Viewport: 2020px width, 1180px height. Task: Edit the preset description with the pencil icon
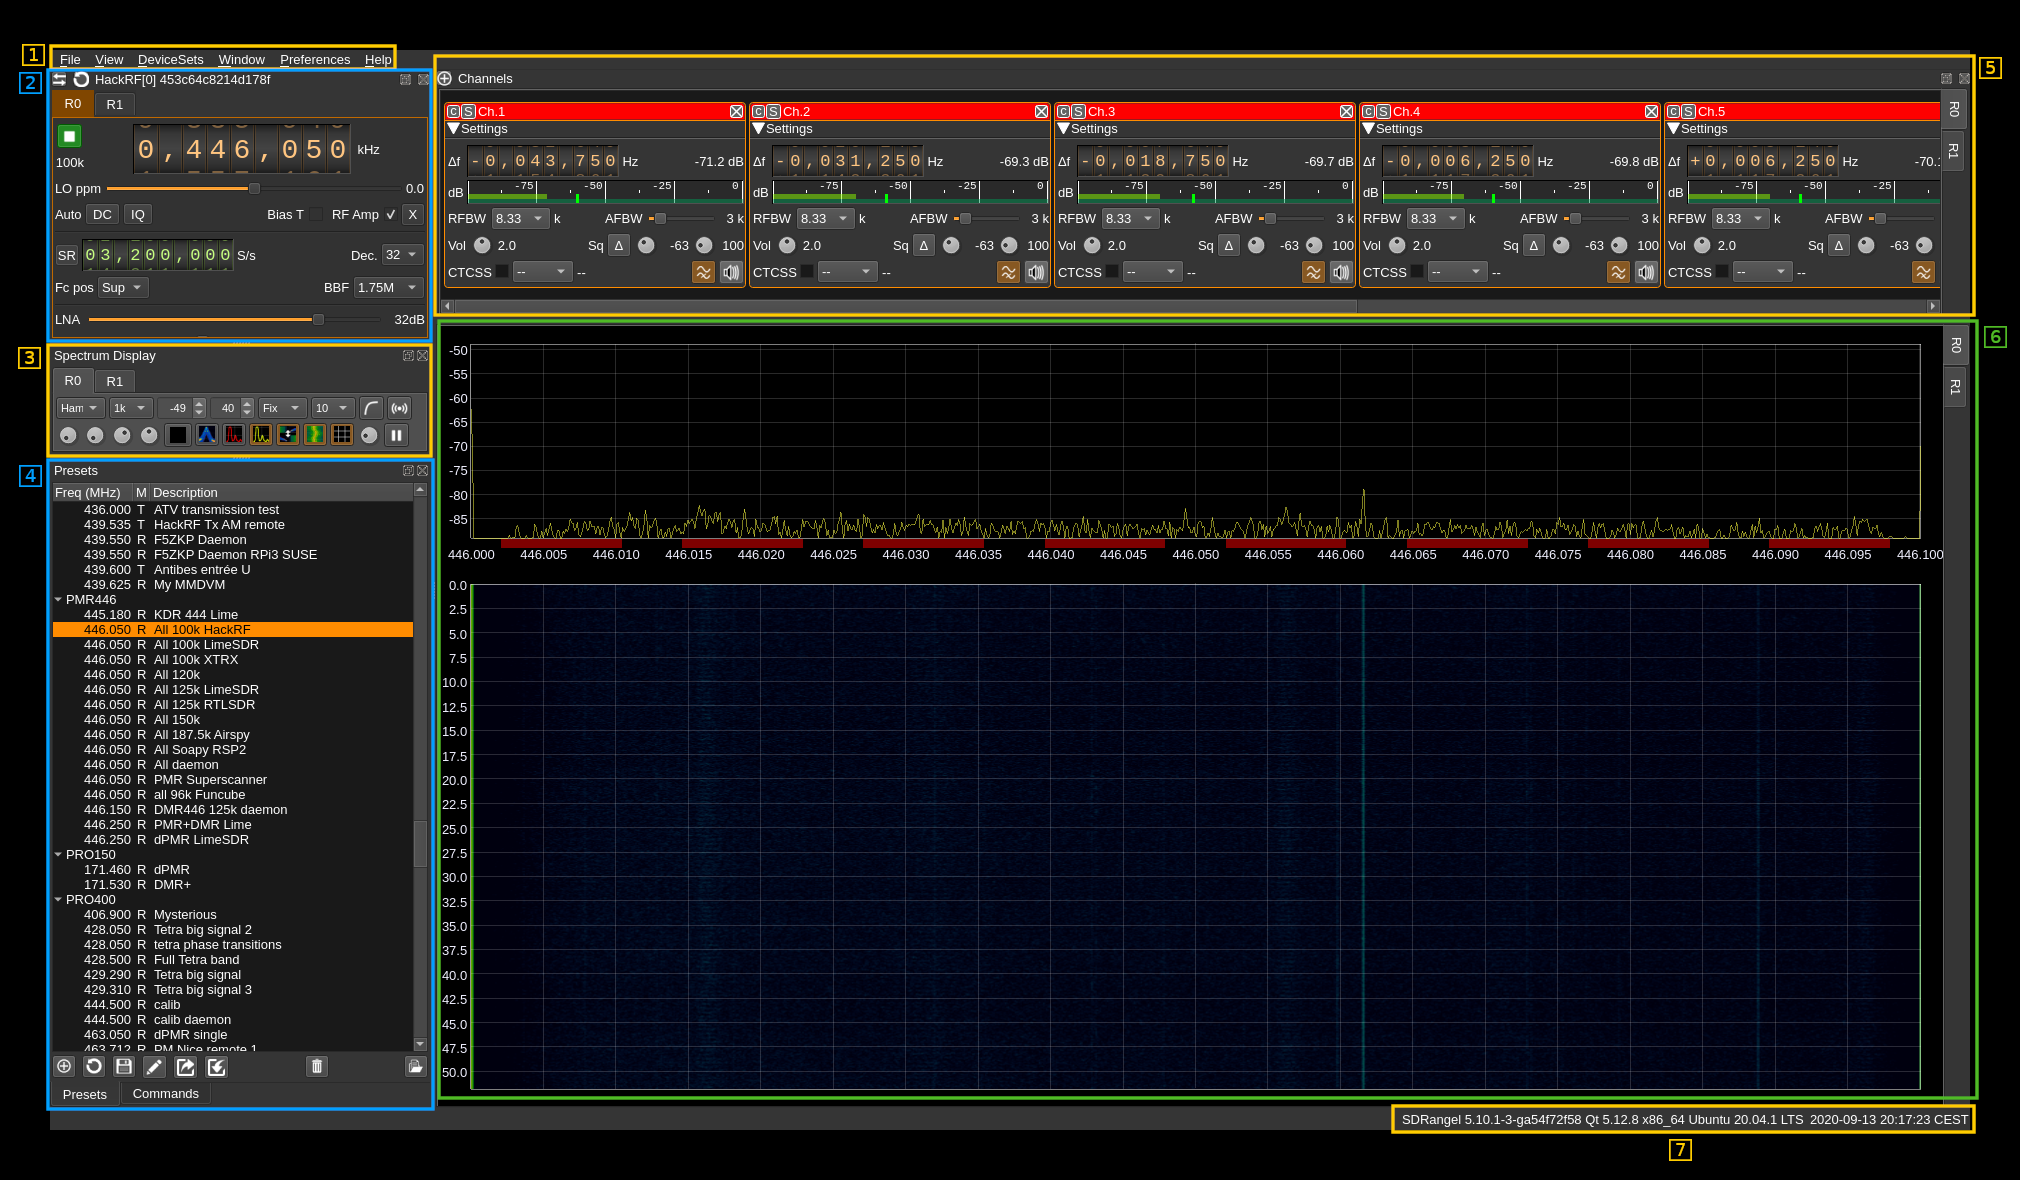pos(154,1067)
